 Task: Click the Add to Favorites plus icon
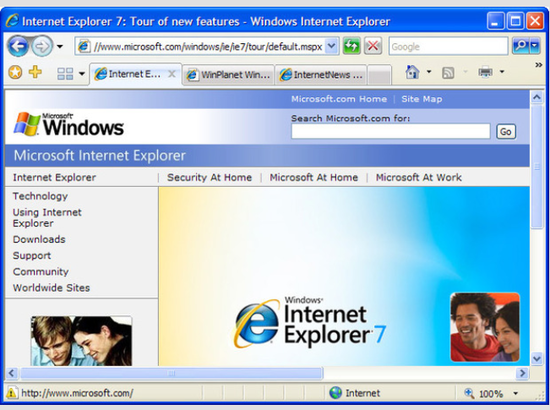pyautogui.click(x=35, y=72)
